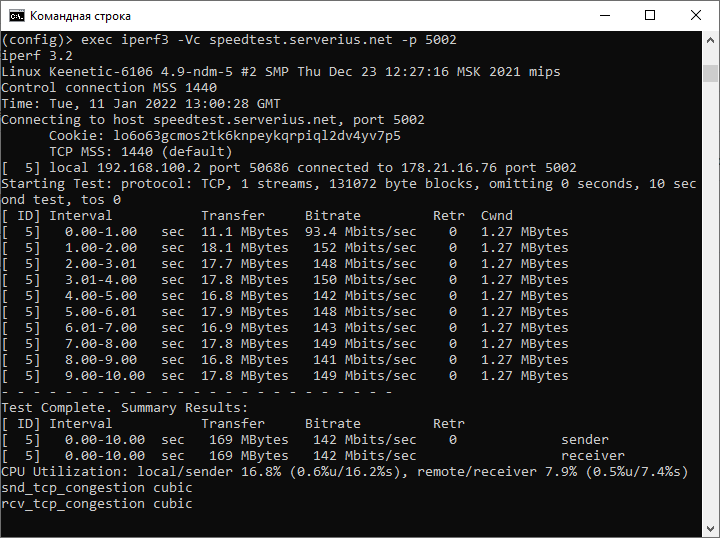This screenshot has height=538, width=720.
Task: Click 'TCP MSS: 1440 (default)' line
Action: tap(141, 152)
